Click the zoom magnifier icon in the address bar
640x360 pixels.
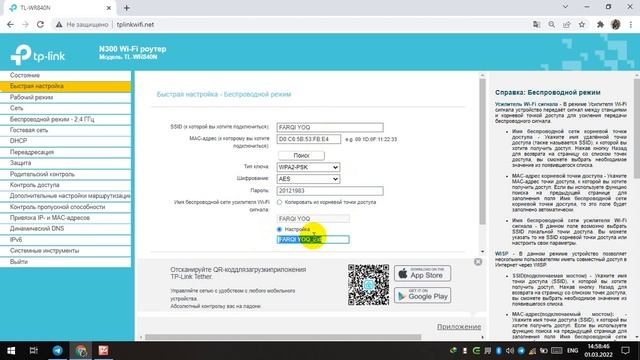[551, 24]
